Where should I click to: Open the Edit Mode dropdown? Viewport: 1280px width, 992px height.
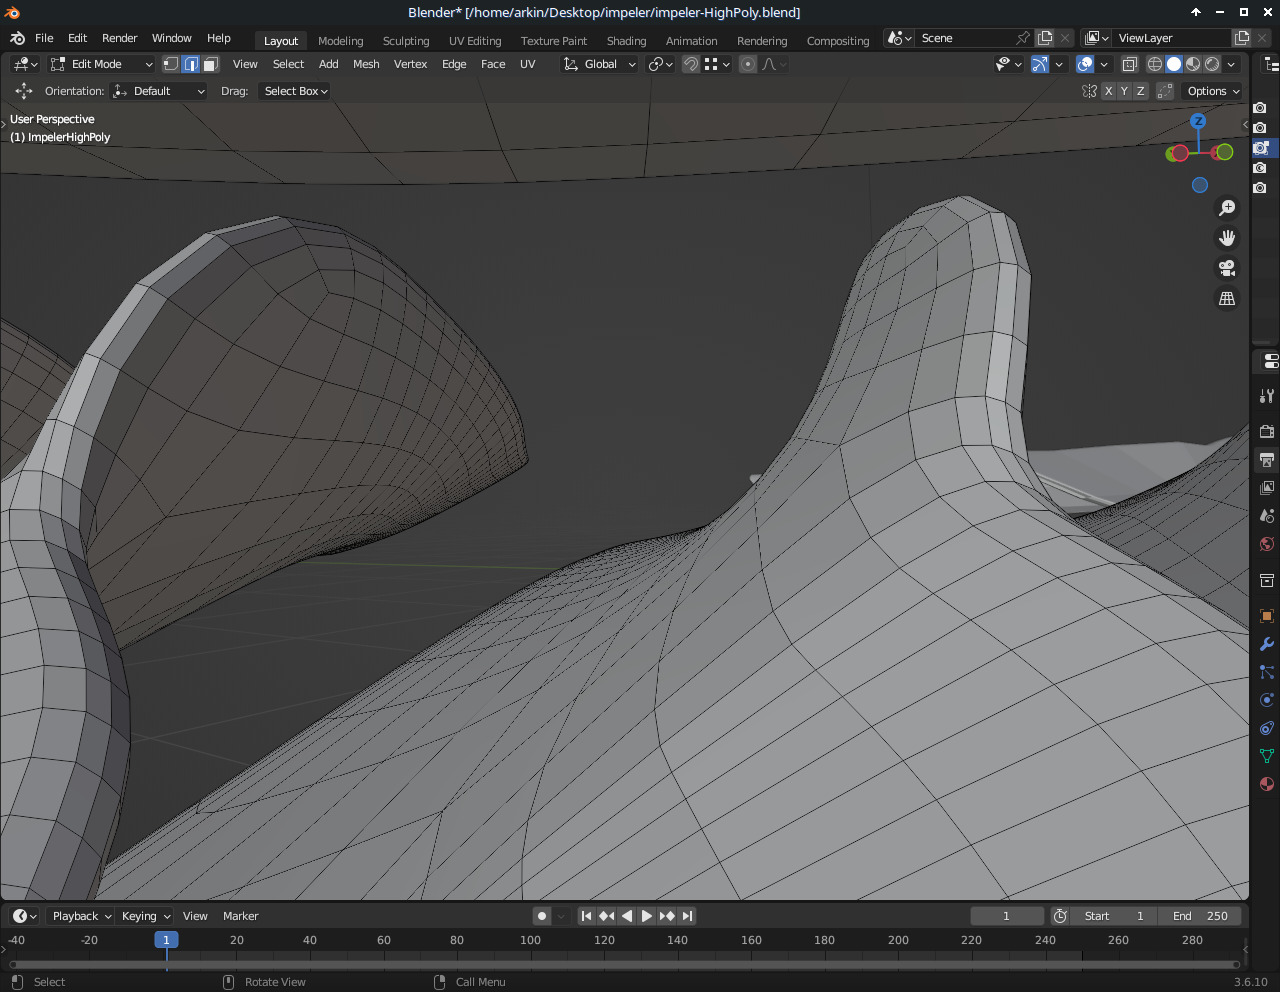101,64
